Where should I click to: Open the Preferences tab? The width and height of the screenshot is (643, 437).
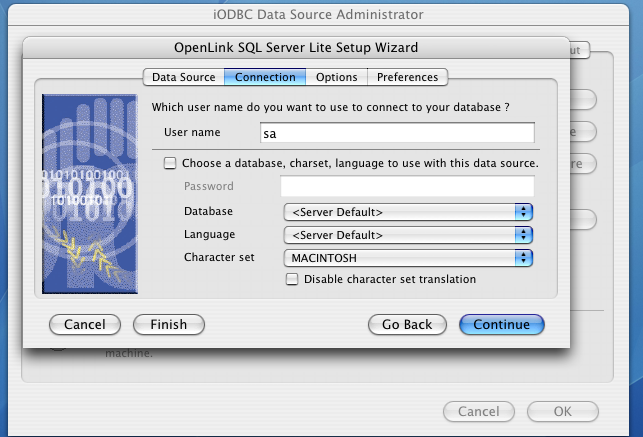407,77
